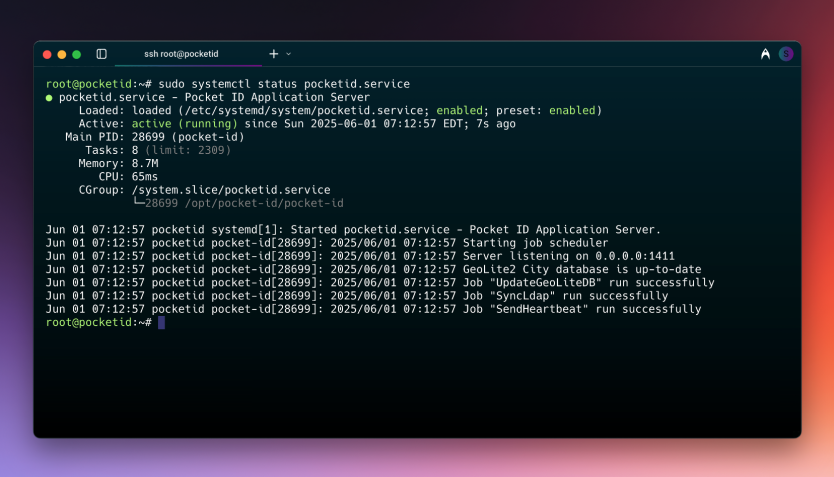This screenshot has width=834, height=477.
Task: Click the 'preset: enabled' text
Action: [x=546, y=111]
